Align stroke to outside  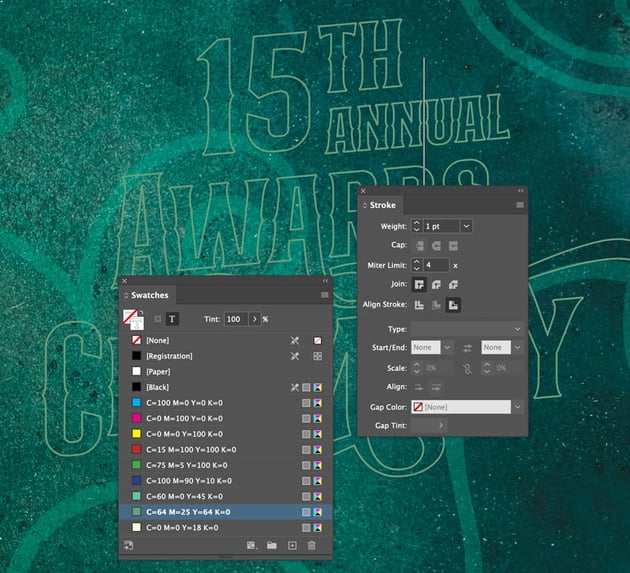453,305
